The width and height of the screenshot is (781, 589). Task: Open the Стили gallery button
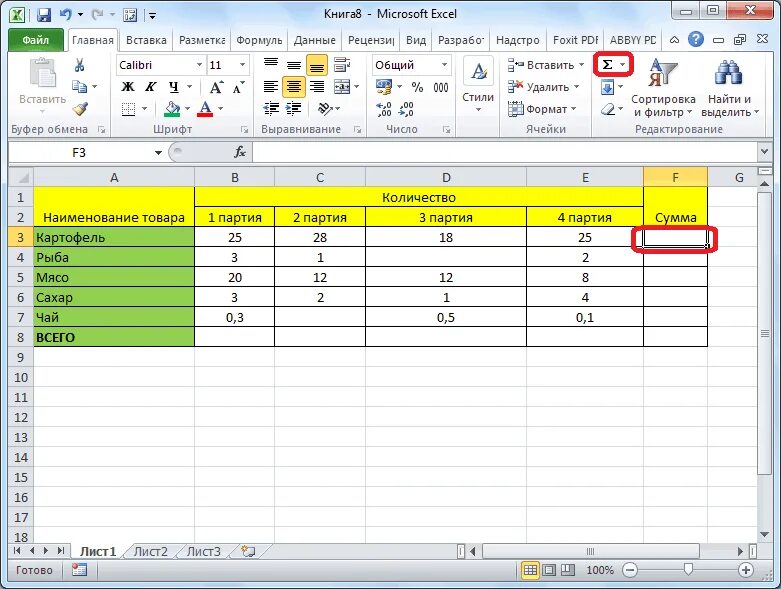[x=478, y=87]
